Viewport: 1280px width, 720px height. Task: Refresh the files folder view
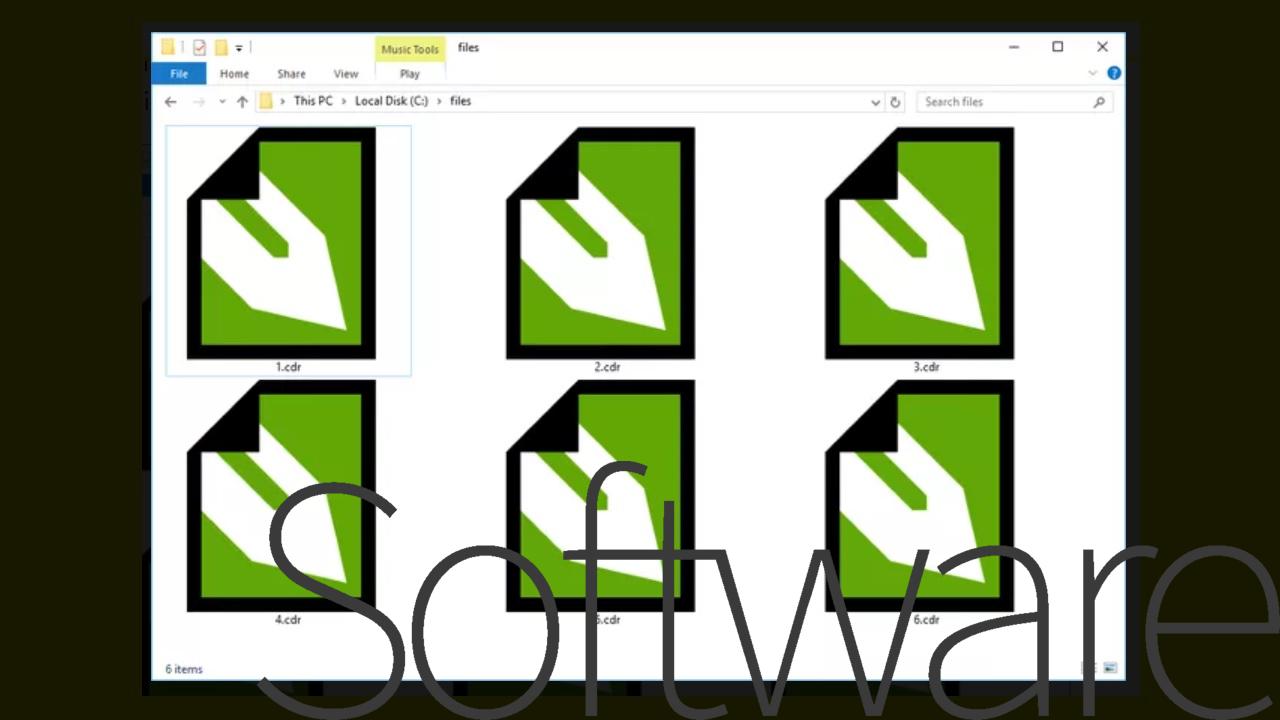(895, 102)
